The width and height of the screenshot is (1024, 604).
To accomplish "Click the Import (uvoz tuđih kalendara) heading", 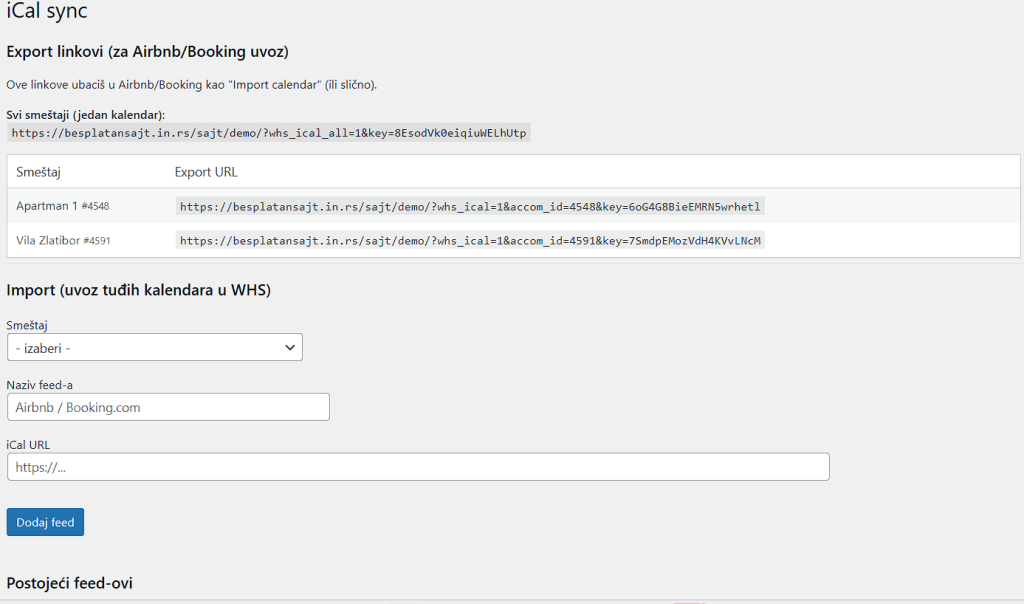I will click(x=139, y=290).
